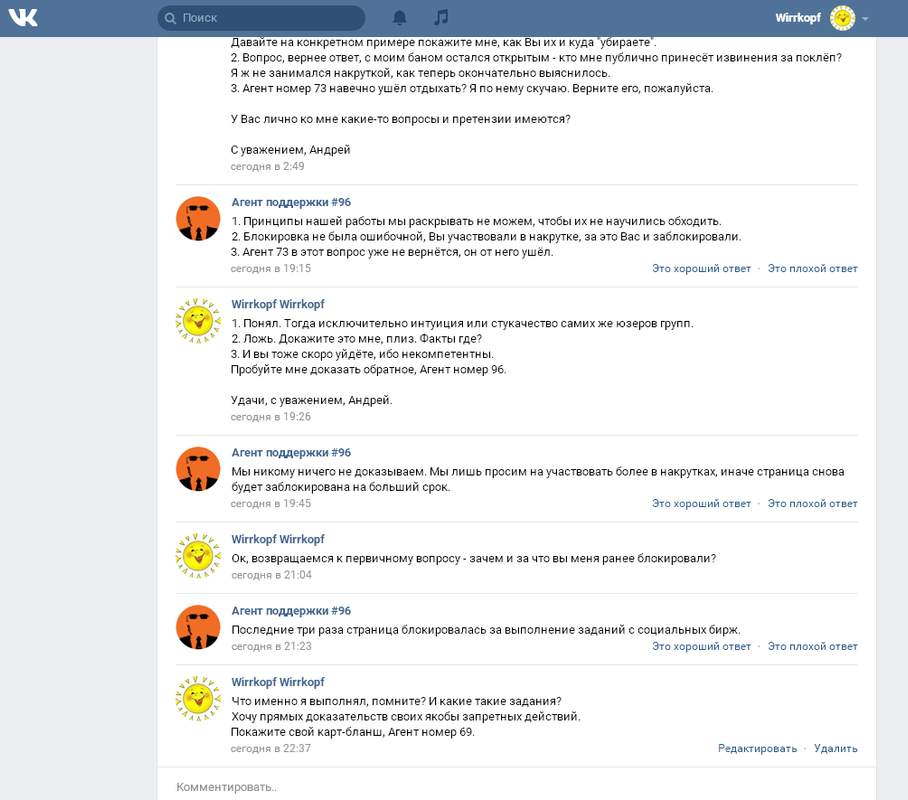Open Агент поддержки #96 name on 19:45 reply

click(x=291, y=452)
